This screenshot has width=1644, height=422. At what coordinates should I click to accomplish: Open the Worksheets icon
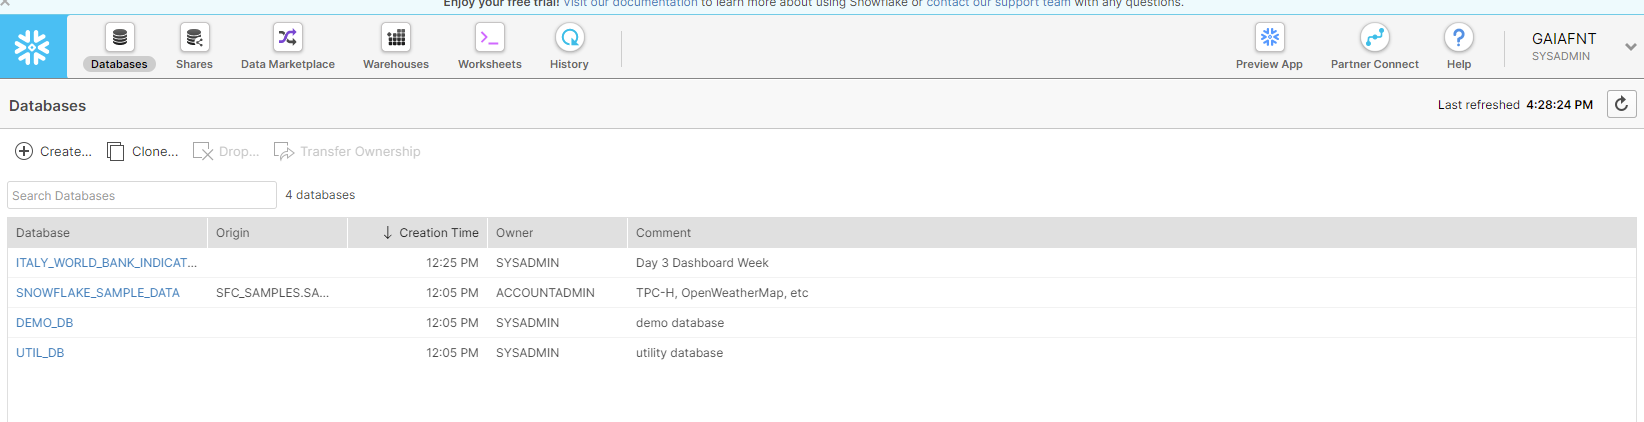tap(489, 39)
